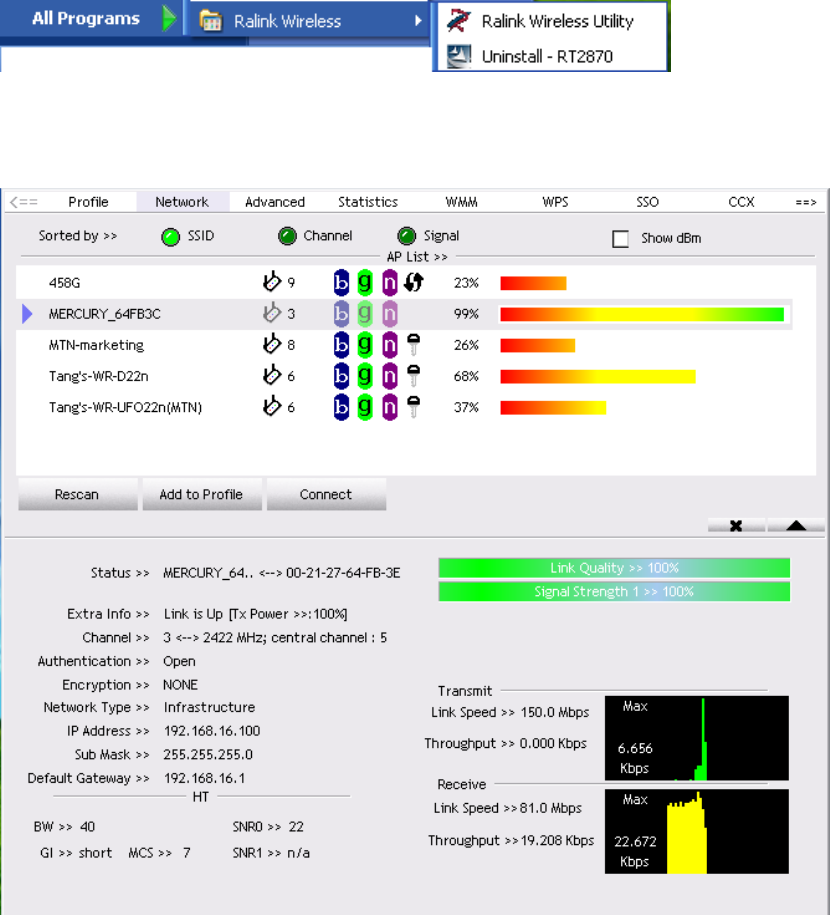The width and height of the screenshot is (830, 915).
Task: Click the 99% signal bar for MERCURY_64FB3C
Action: click(x=642, y=315)
